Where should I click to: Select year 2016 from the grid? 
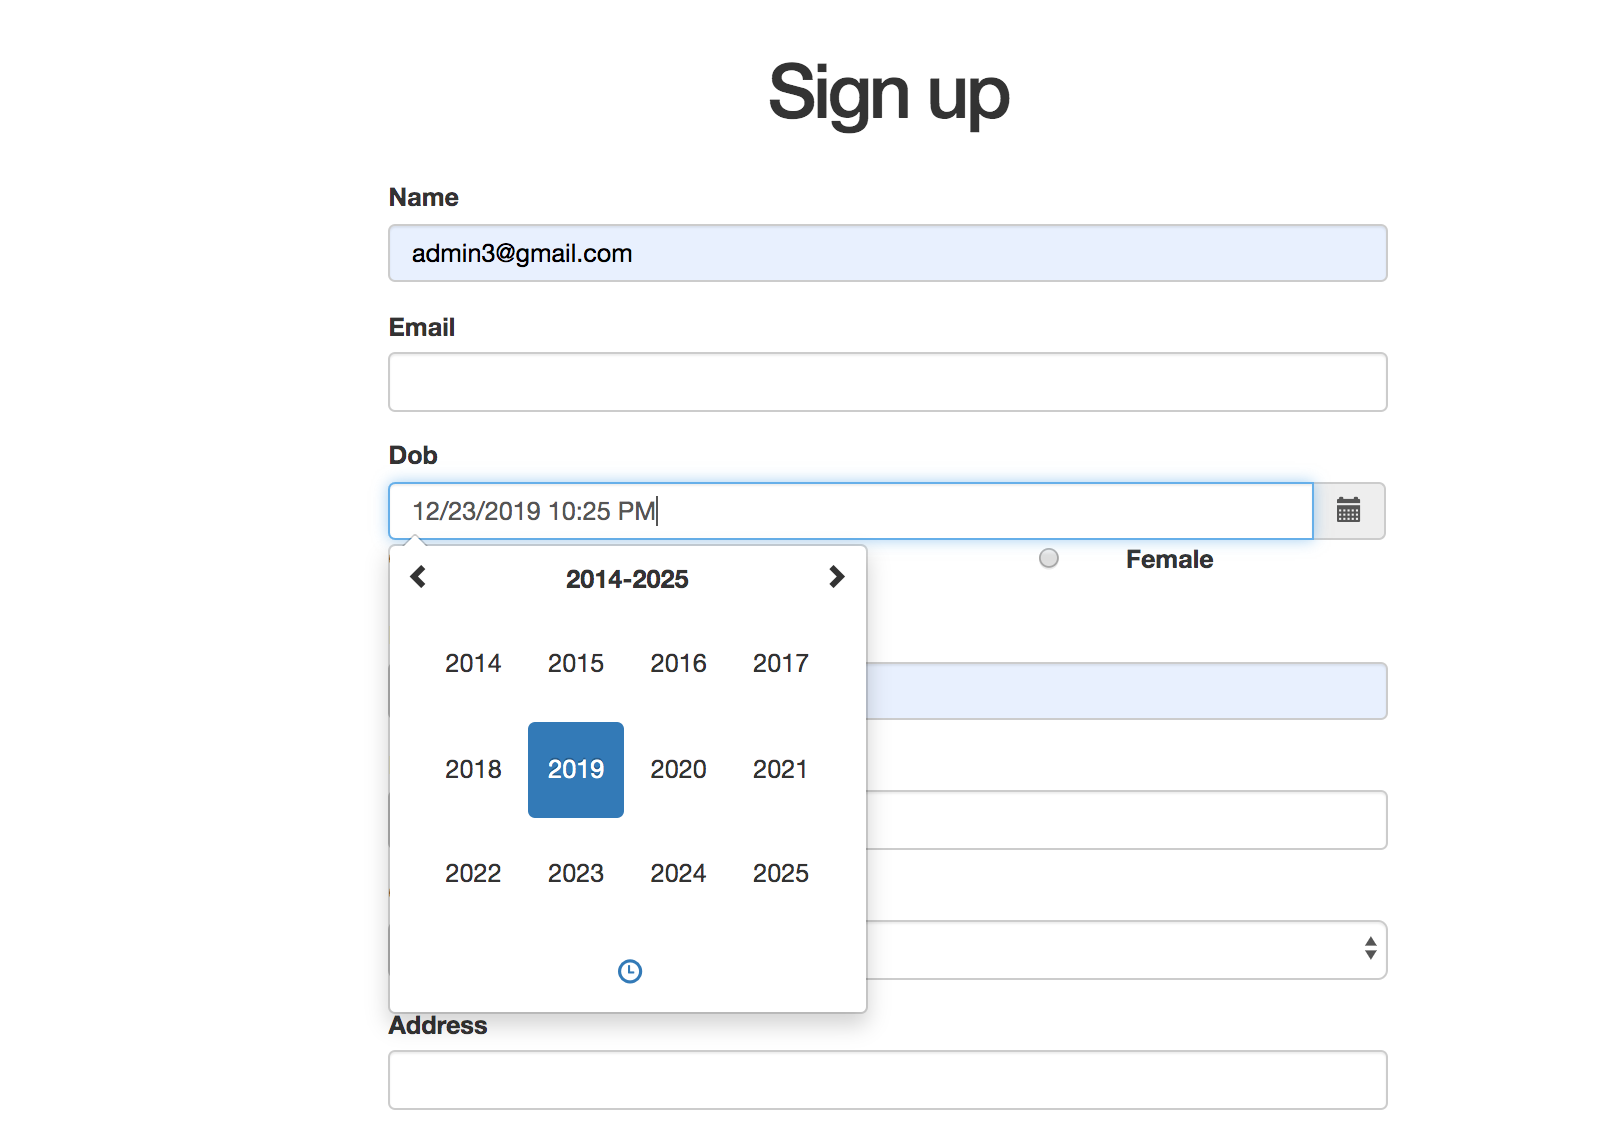click(x=678, y=663)
